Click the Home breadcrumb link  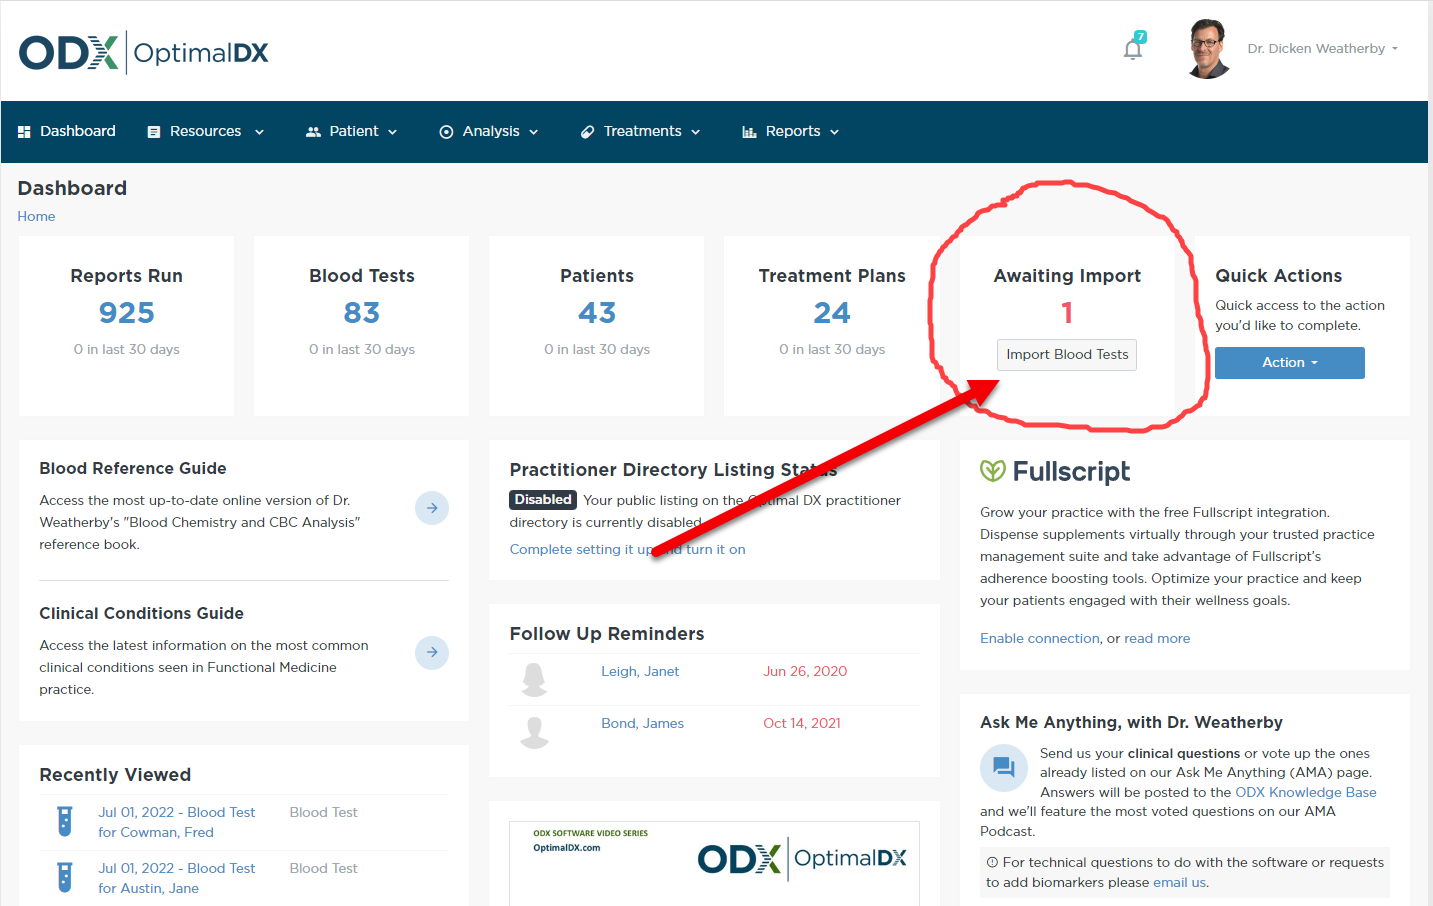click(36, 216)
